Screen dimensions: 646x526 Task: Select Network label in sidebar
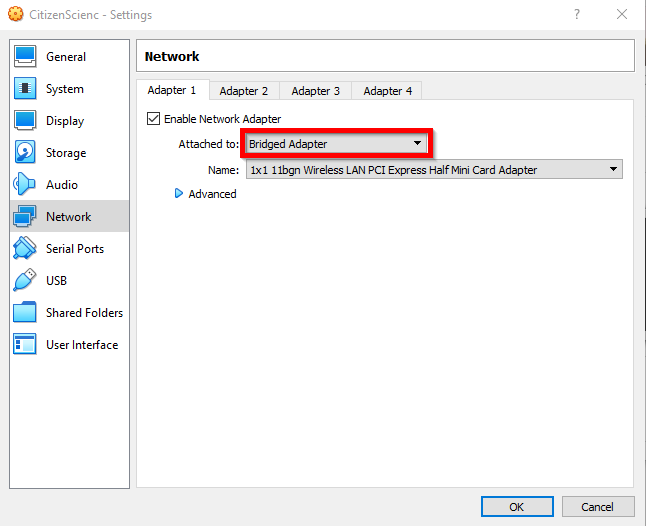pyautogui.click(x=68, y=217)
